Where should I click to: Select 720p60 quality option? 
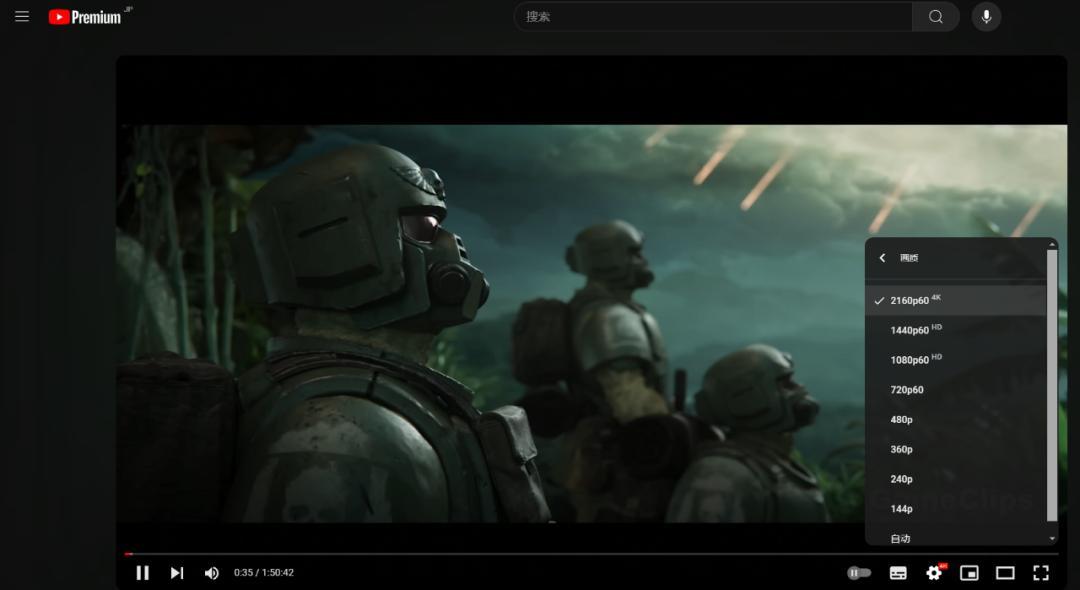[x=956, y=390]
